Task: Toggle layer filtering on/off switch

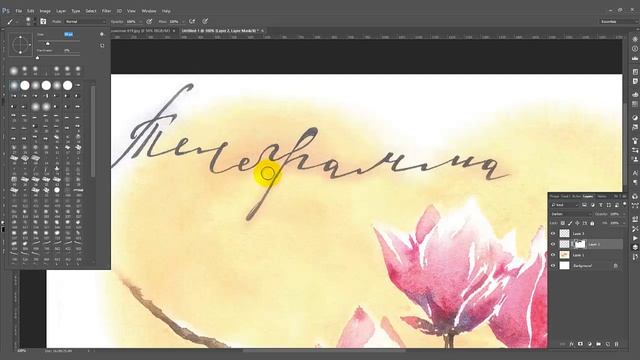Action: 624,203
